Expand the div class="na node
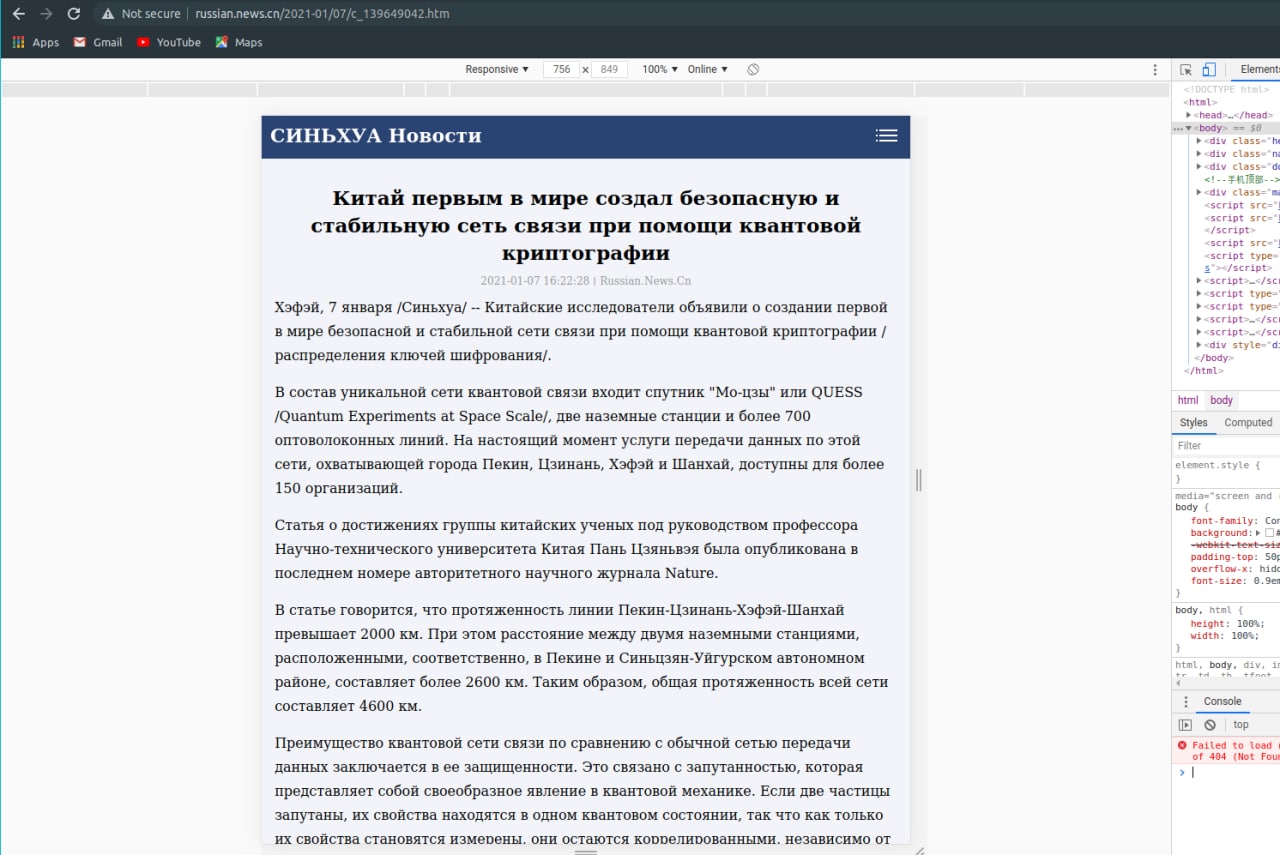This screenshot has width=1280, height=855. click(1199, 154)
